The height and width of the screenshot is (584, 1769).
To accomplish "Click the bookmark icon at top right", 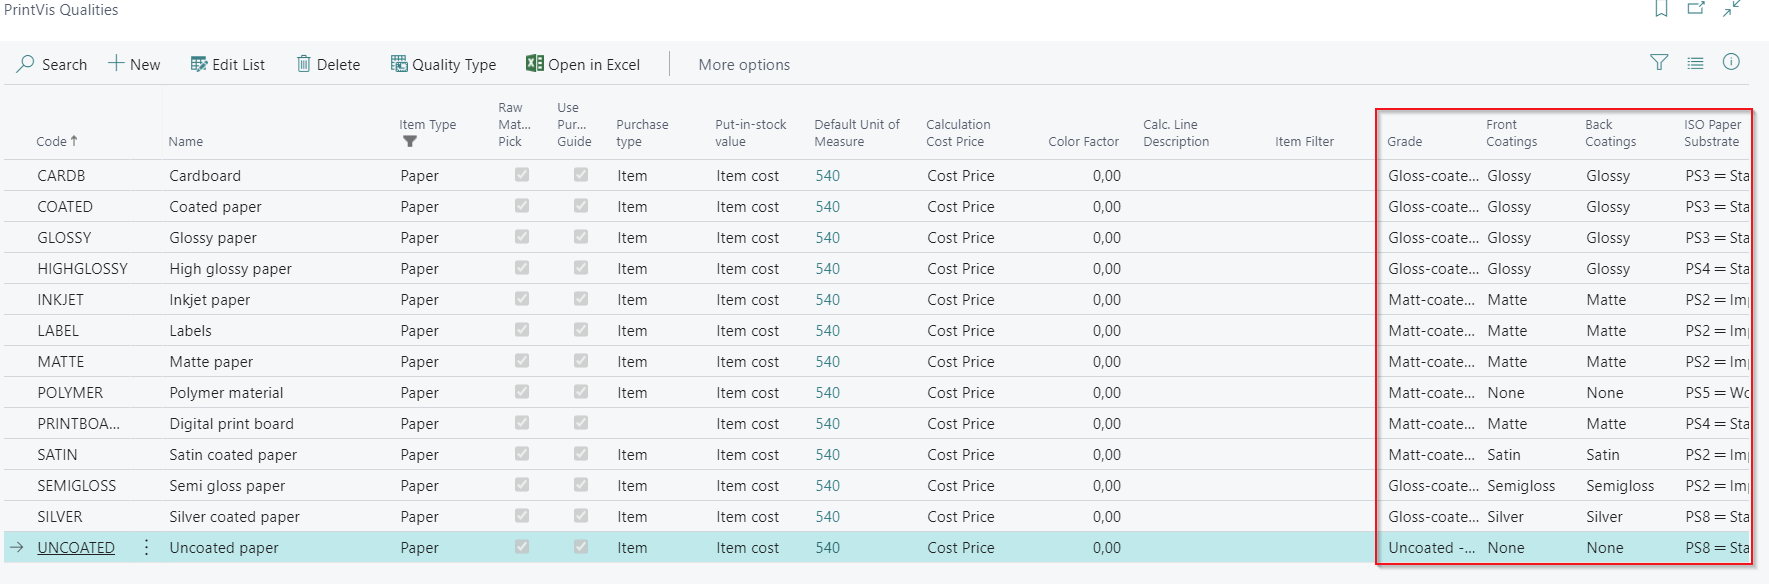I will (x=1661, y=9).
